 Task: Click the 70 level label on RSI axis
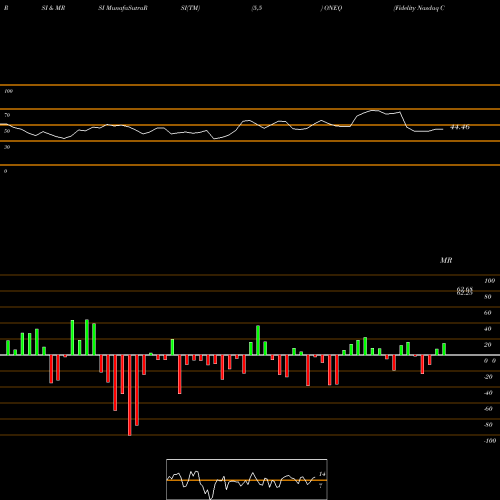[7, 115]
